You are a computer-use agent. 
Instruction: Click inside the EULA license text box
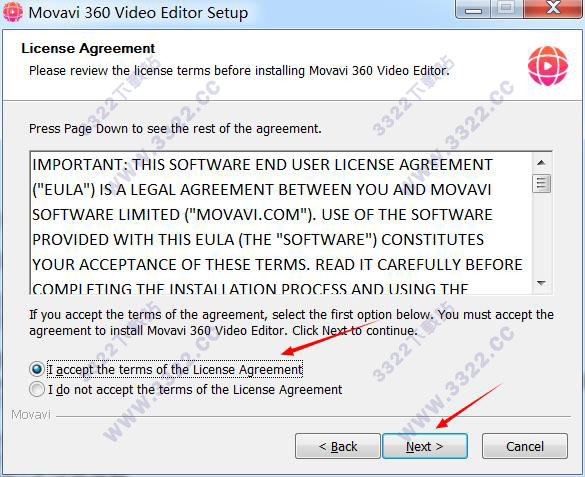tap(281, 223)
